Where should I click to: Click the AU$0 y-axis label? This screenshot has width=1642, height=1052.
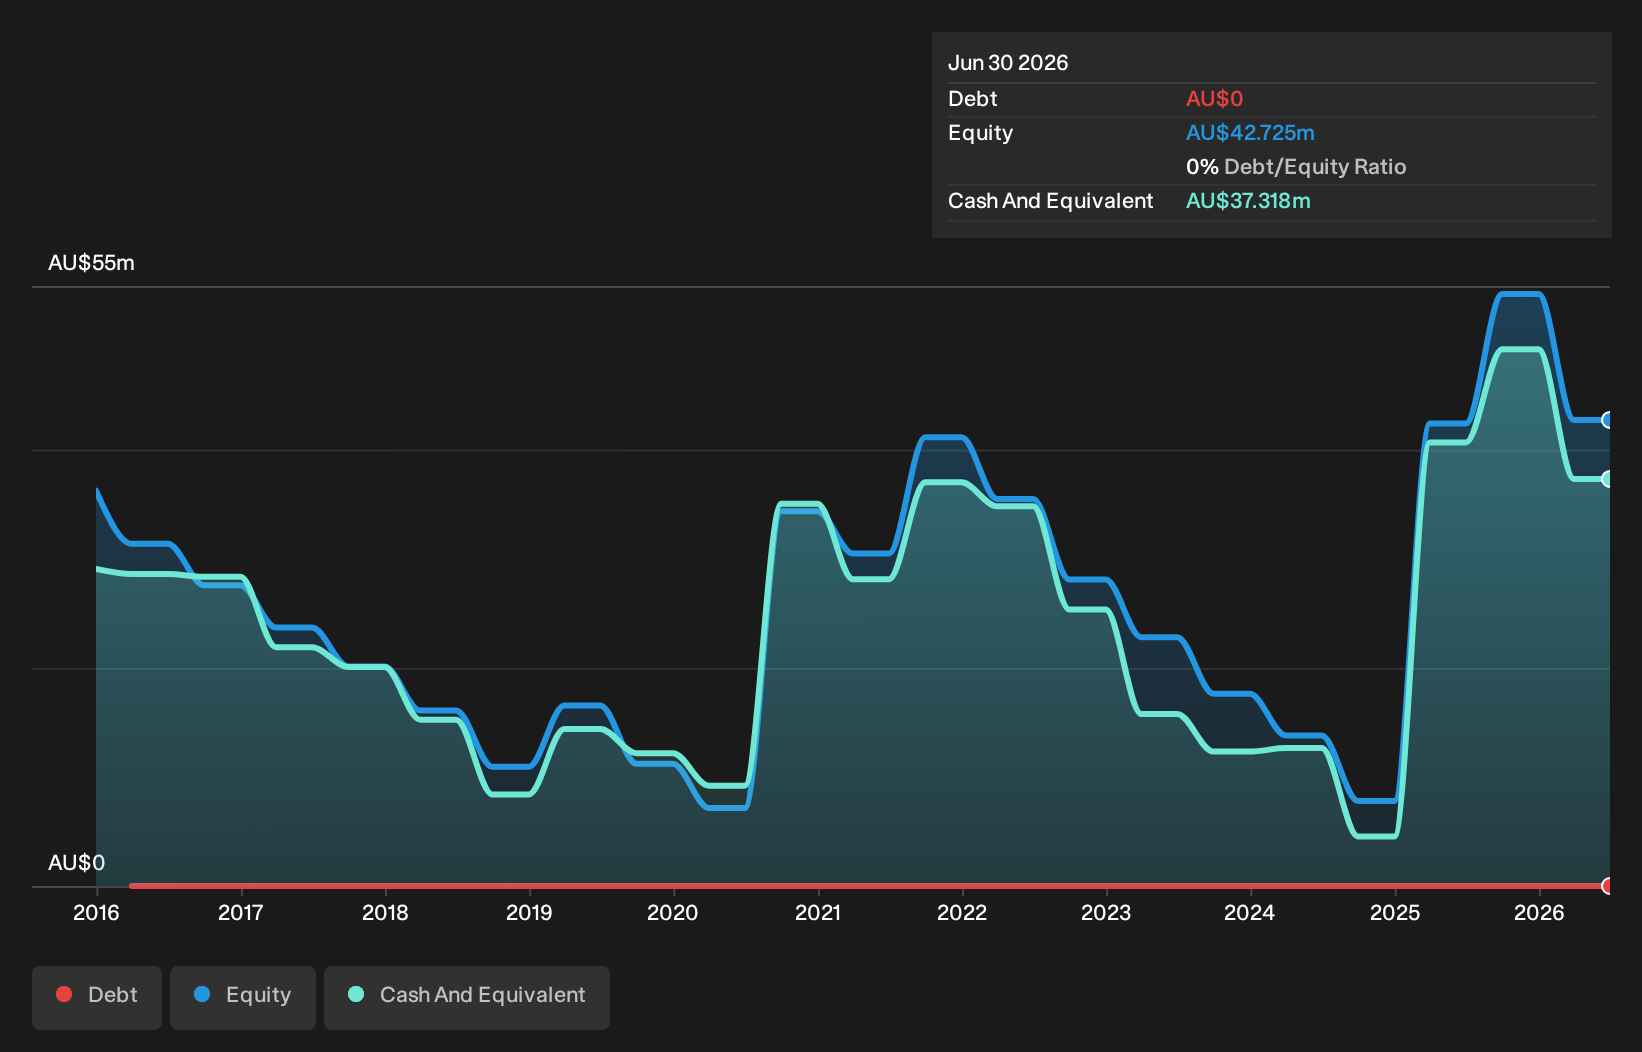click(76, 863)
